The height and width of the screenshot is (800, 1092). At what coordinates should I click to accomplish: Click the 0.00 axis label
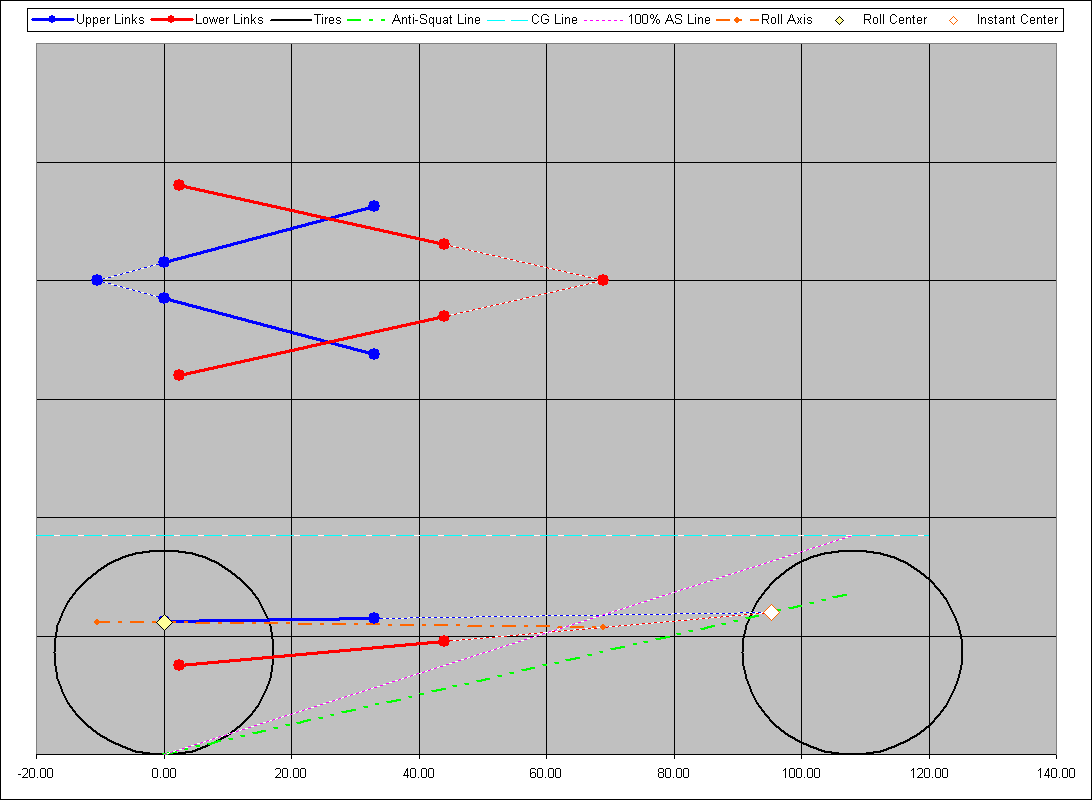164,774
